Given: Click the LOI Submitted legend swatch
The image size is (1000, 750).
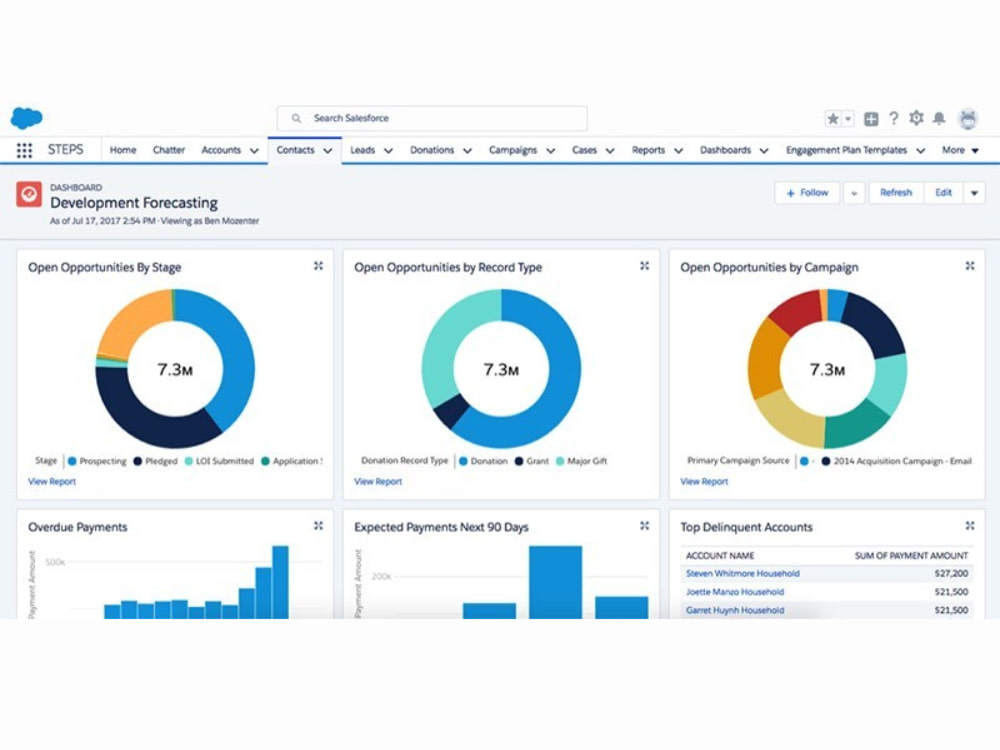Looking at the screenshot, I should [188, 461].
